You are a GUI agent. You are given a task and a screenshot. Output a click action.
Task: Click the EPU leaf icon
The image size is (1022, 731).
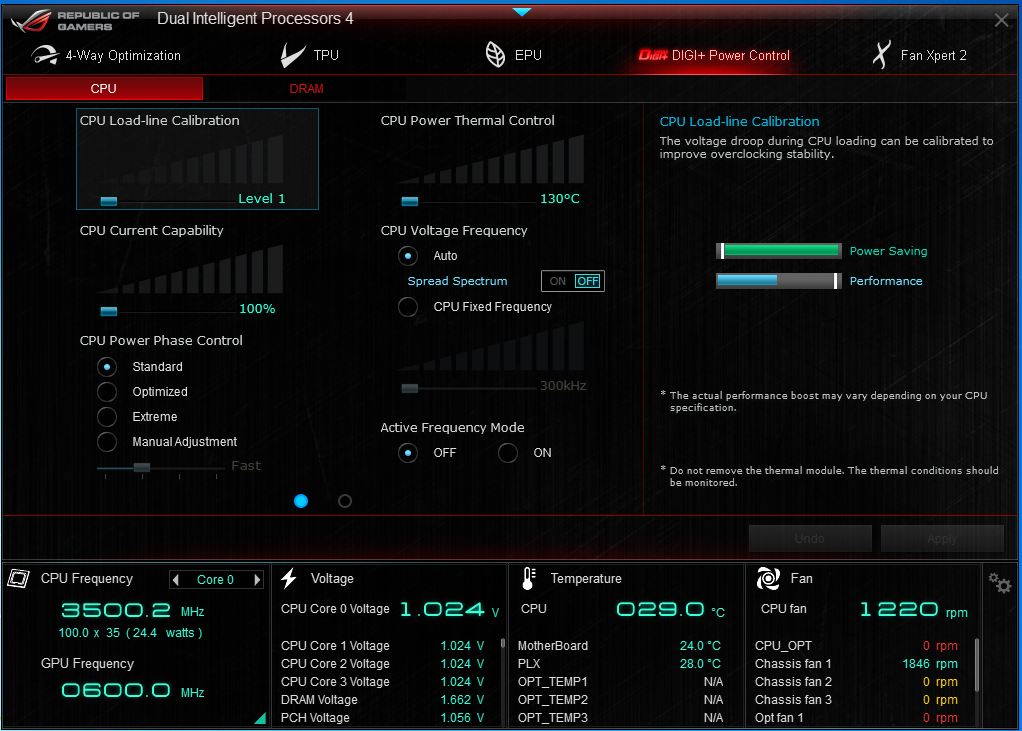[495, 55]
